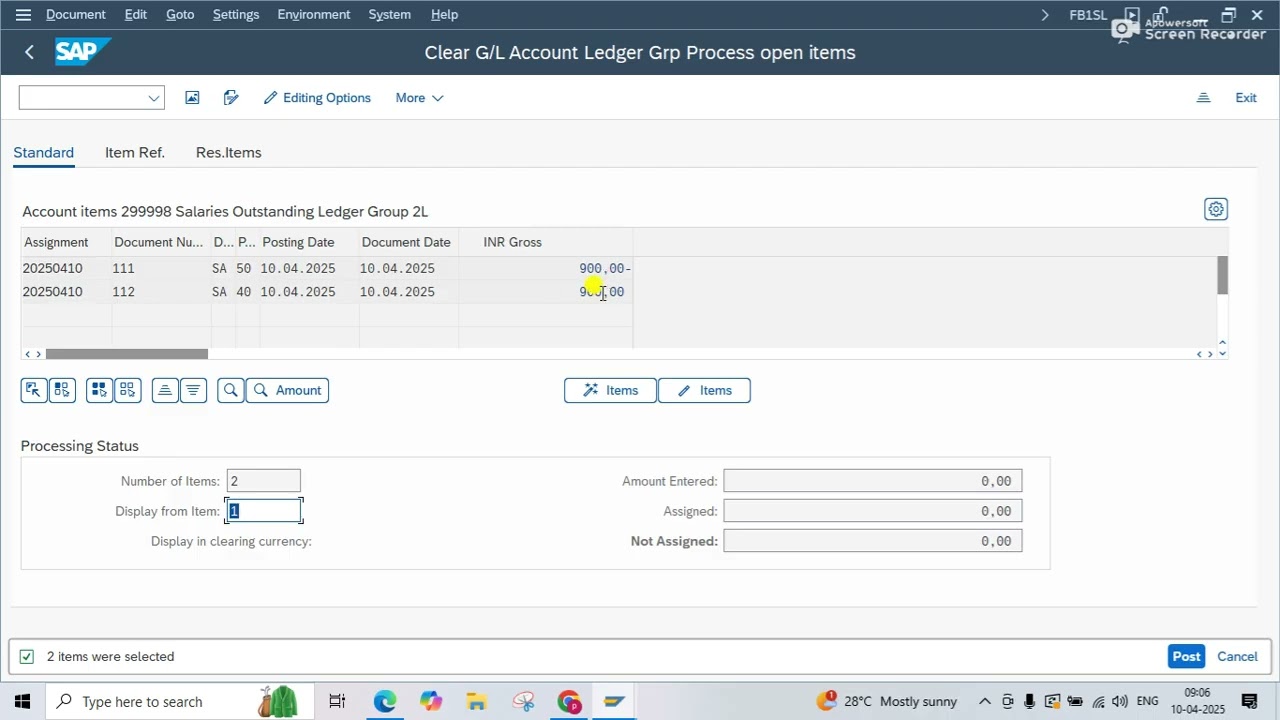This screenshot has width=1280, height=720.
Task: Open the Windows notification center
Action: 1249,701
